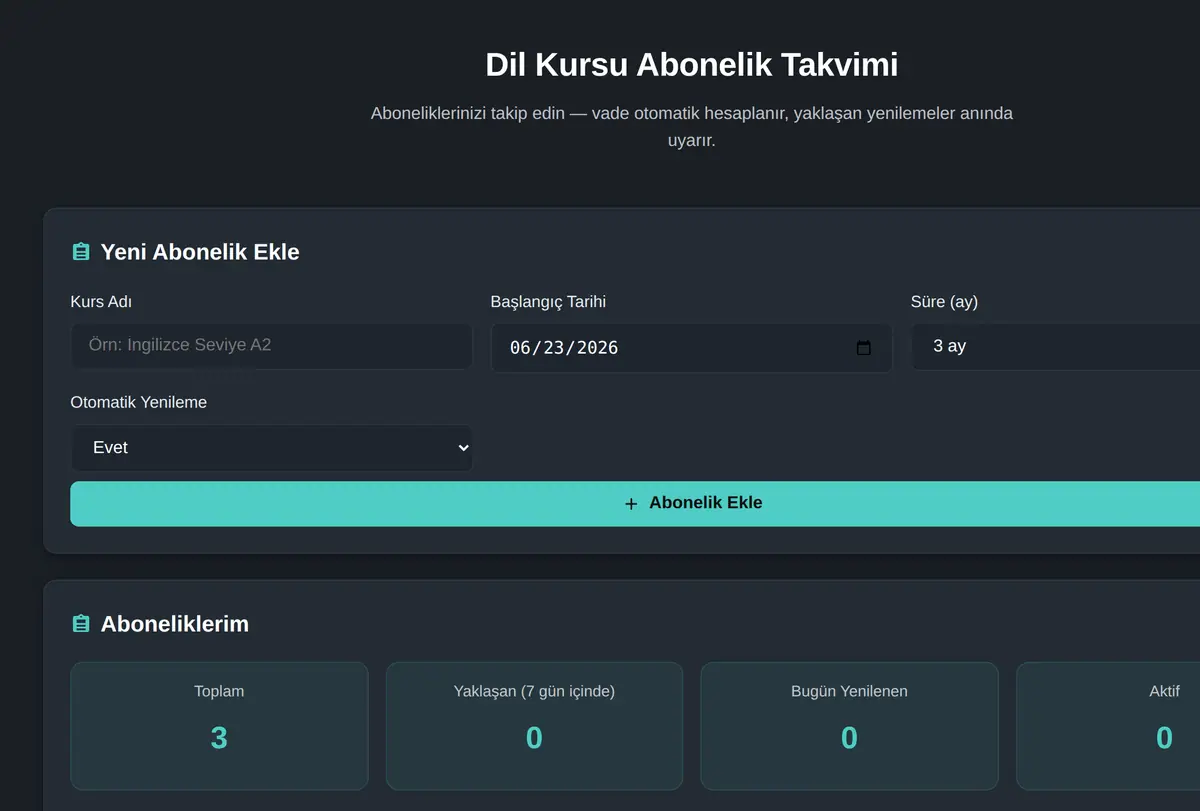The width and height of the screenshot is (1200, 811).
Task: Focus the Kurs Adı text field
Action: pyautogui.click(x=271, y=346)
